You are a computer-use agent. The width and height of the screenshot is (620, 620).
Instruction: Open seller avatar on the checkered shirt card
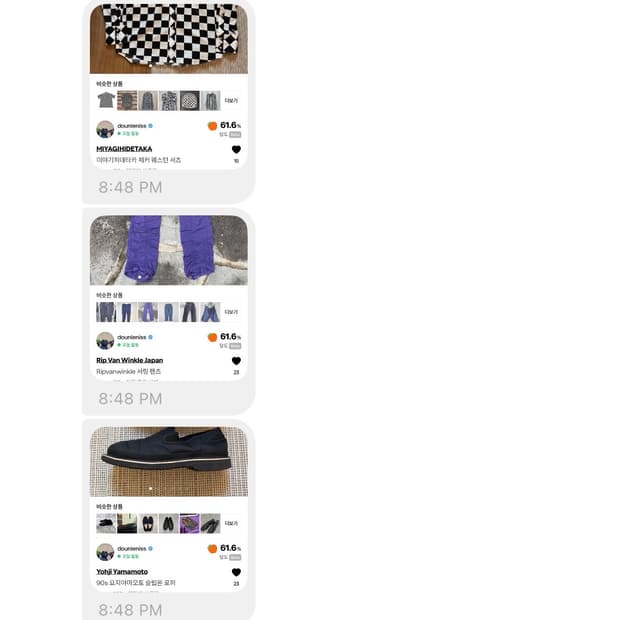[x=105, y=129]
